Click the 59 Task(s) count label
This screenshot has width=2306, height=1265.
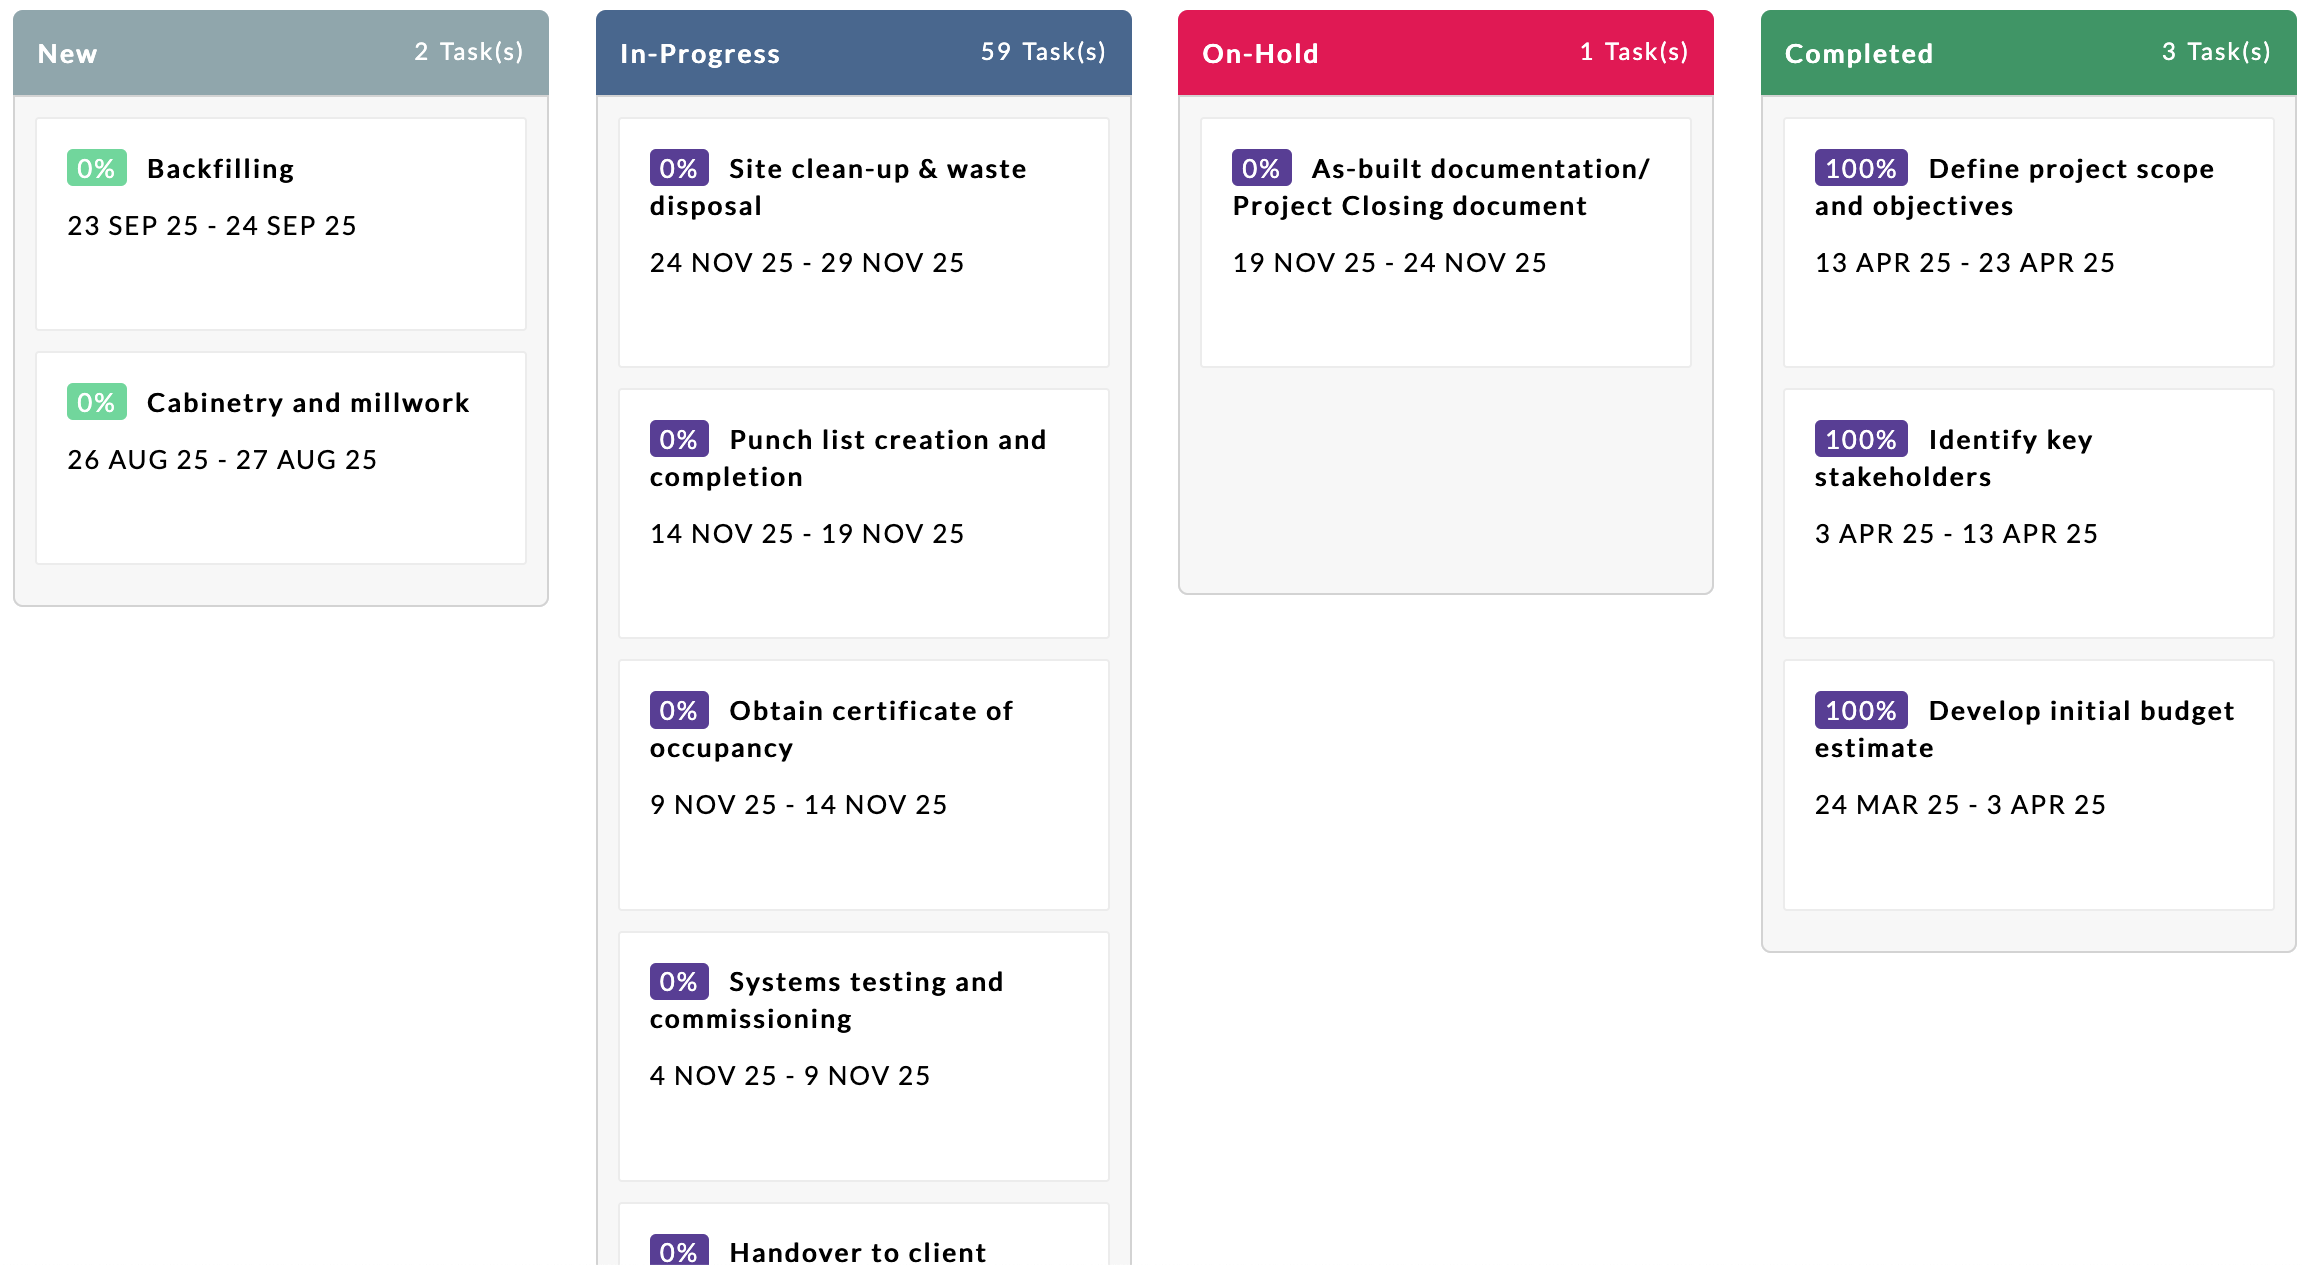click(x=1042, y=52)
